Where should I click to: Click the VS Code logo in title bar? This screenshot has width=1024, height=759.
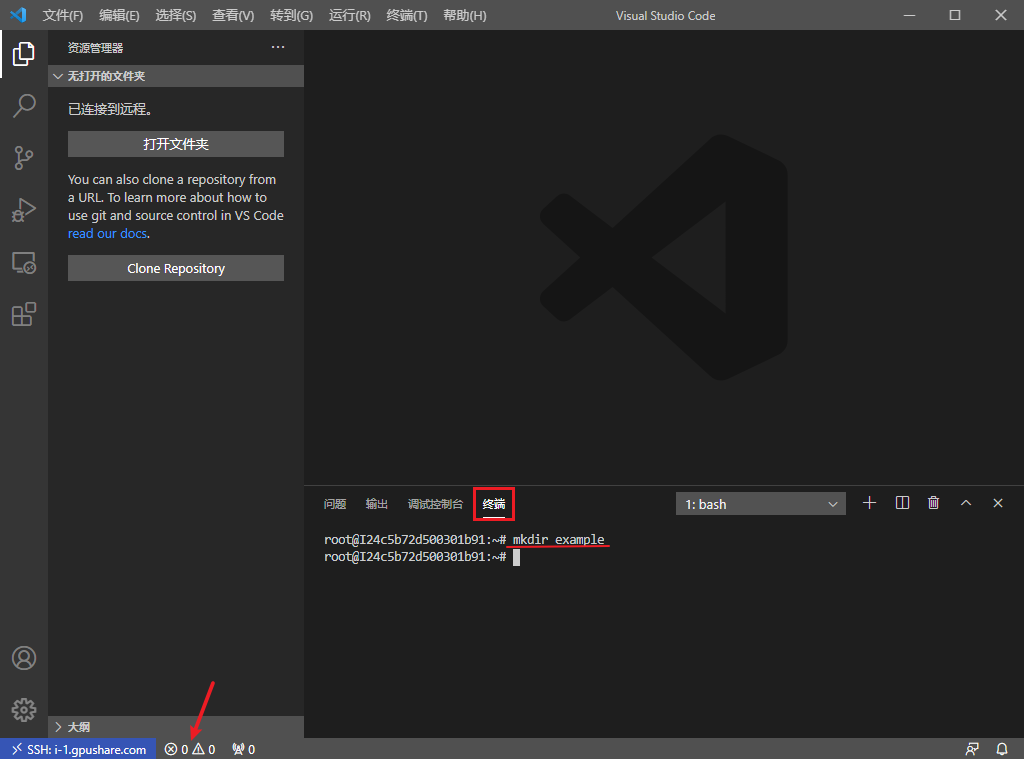(x=18, y=15)
